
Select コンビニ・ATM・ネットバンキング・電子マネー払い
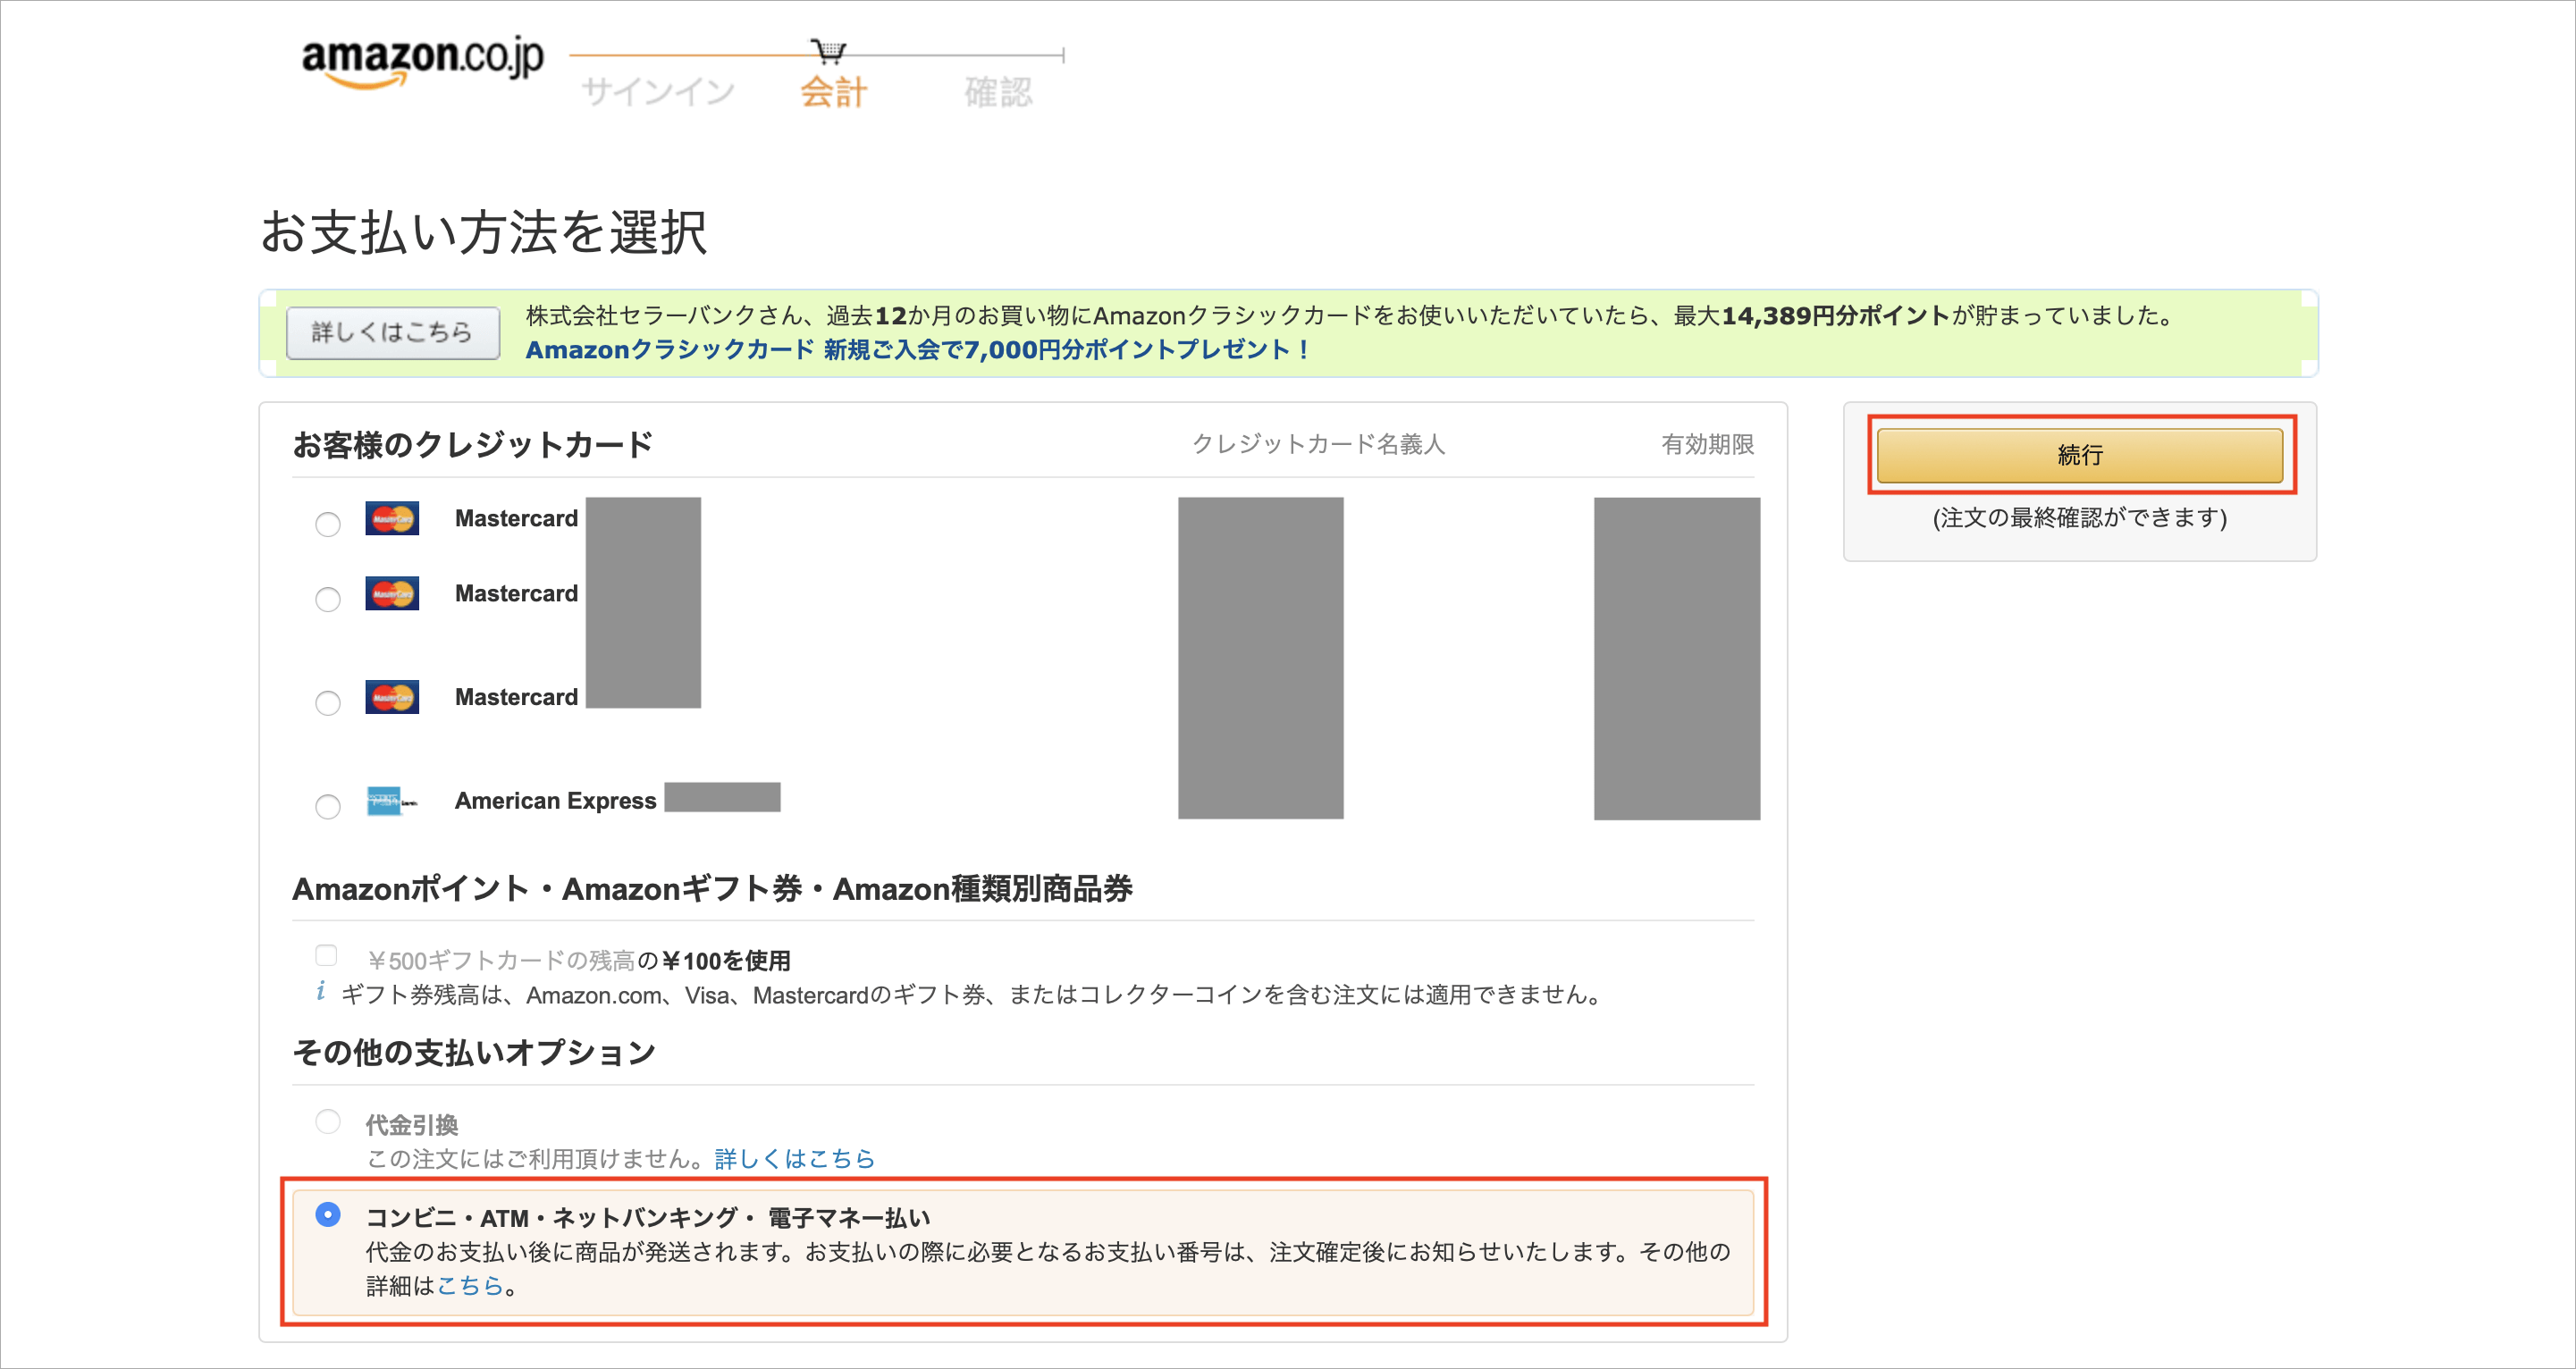(327, 1217)
